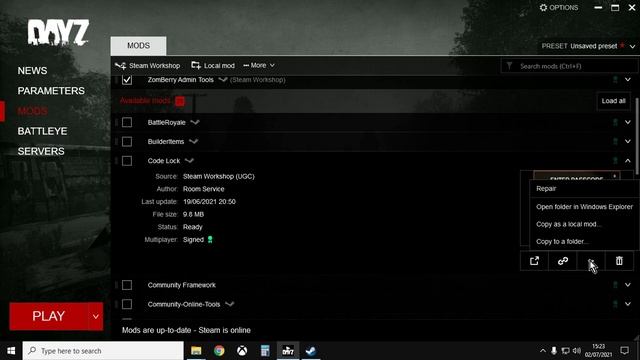Expand Community-Online-Tools mod details

[628, 304]
